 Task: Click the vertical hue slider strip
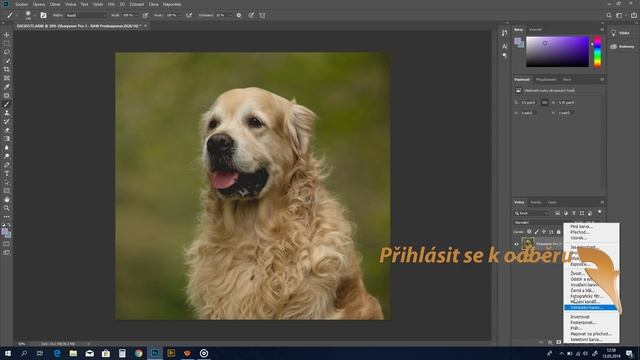click(x=597, y=51)
